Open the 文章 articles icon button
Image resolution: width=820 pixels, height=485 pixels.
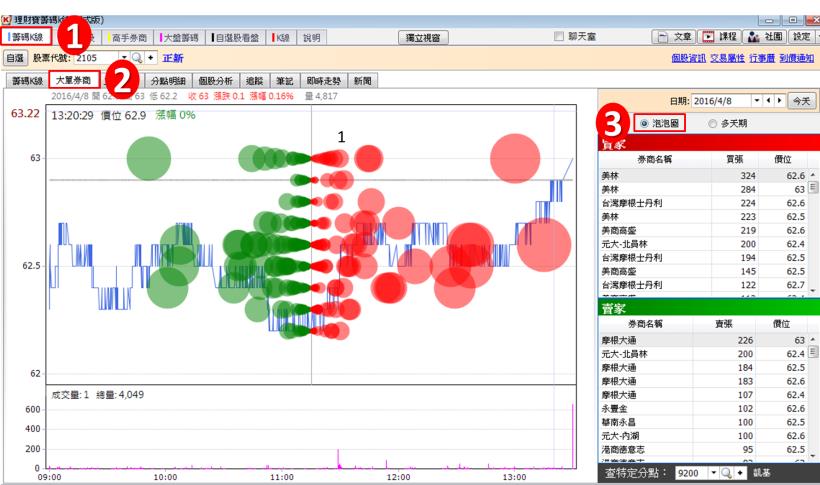coord(673,37)
